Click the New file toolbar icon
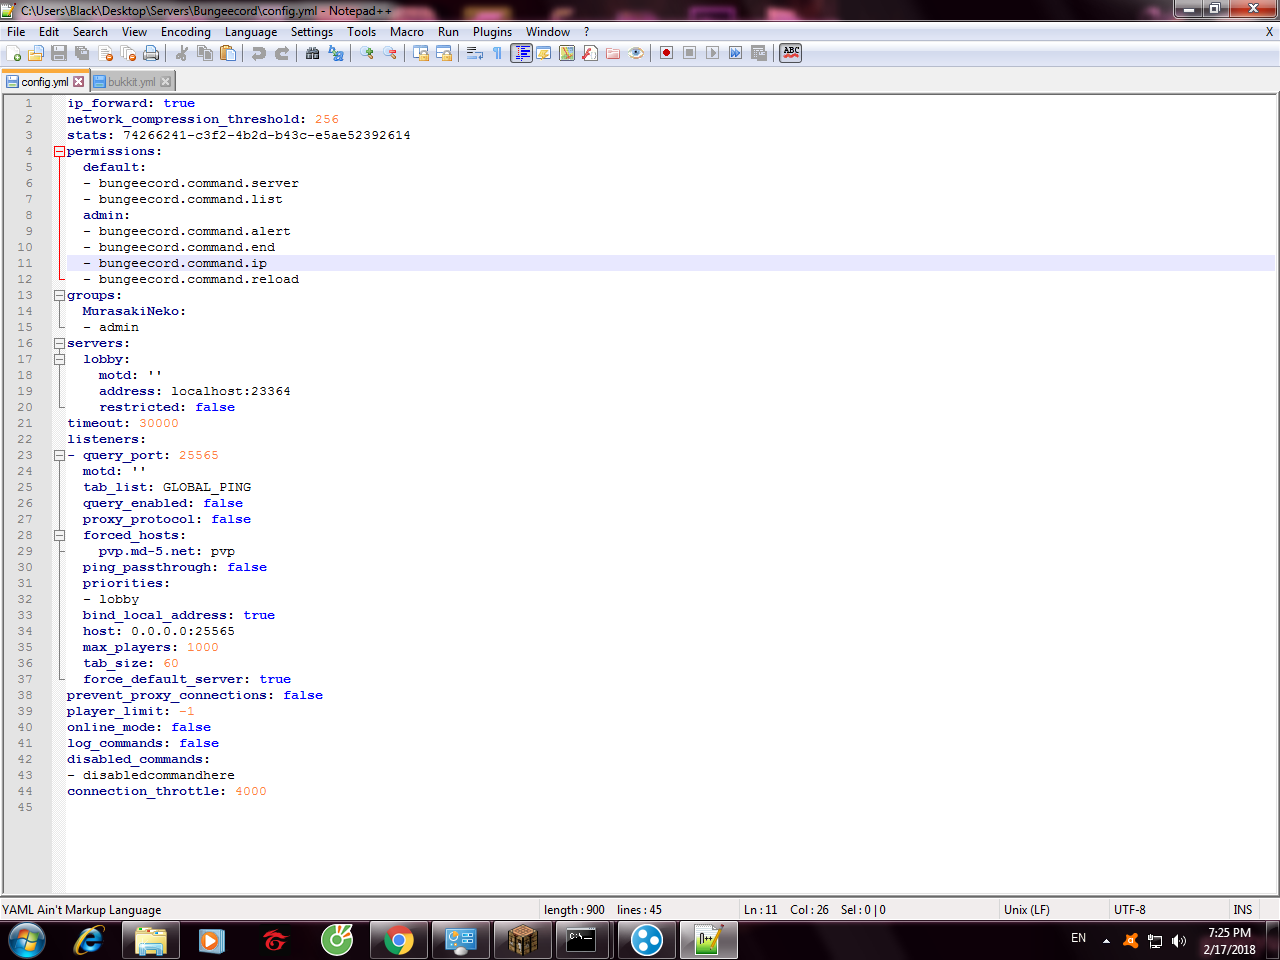 click(x=13, y=53)
